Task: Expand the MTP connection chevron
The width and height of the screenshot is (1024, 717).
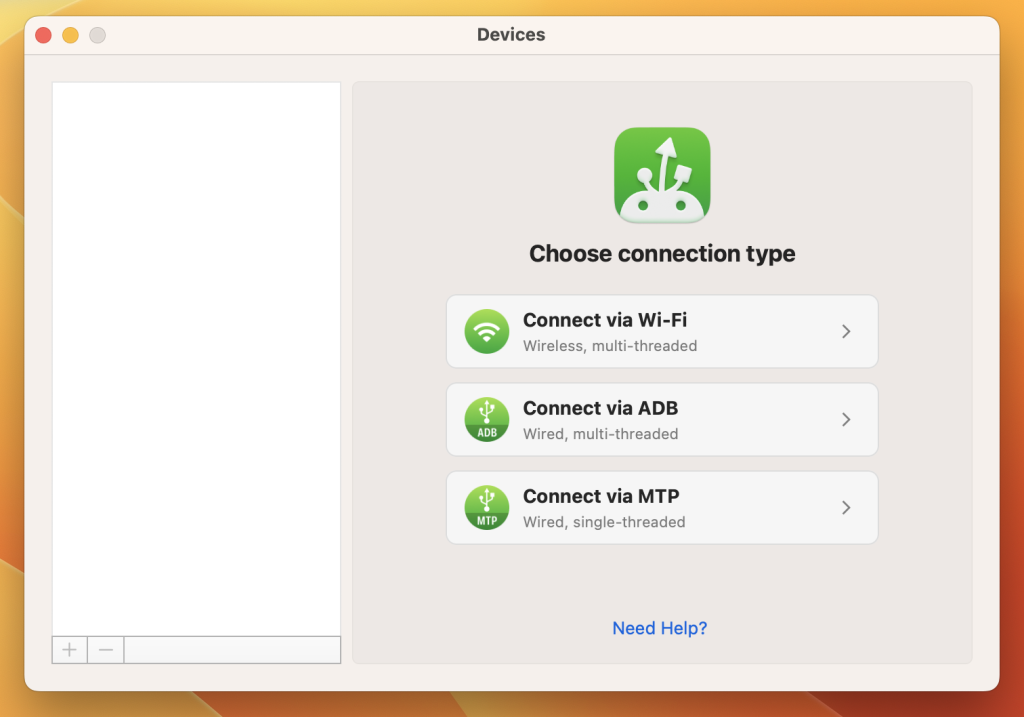Action: [x=846, y=508]
